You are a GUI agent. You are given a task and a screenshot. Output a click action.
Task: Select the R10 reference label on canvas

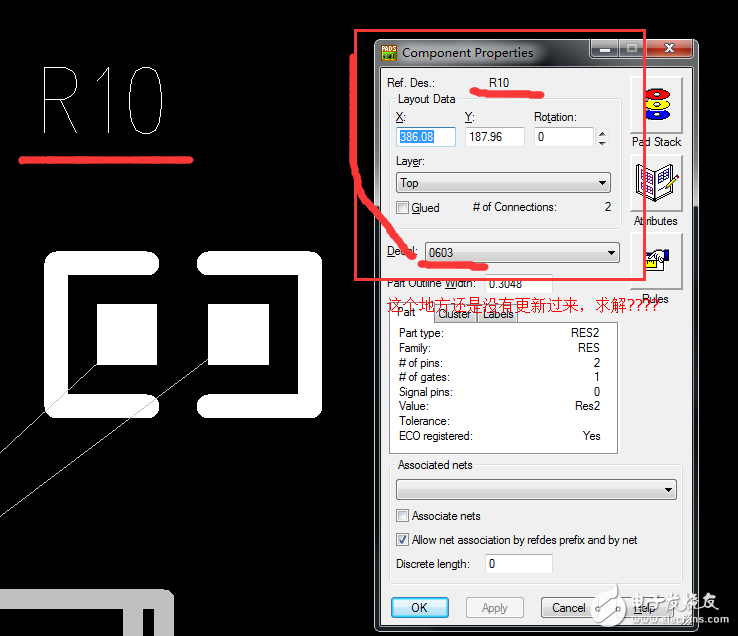(103, 100)
